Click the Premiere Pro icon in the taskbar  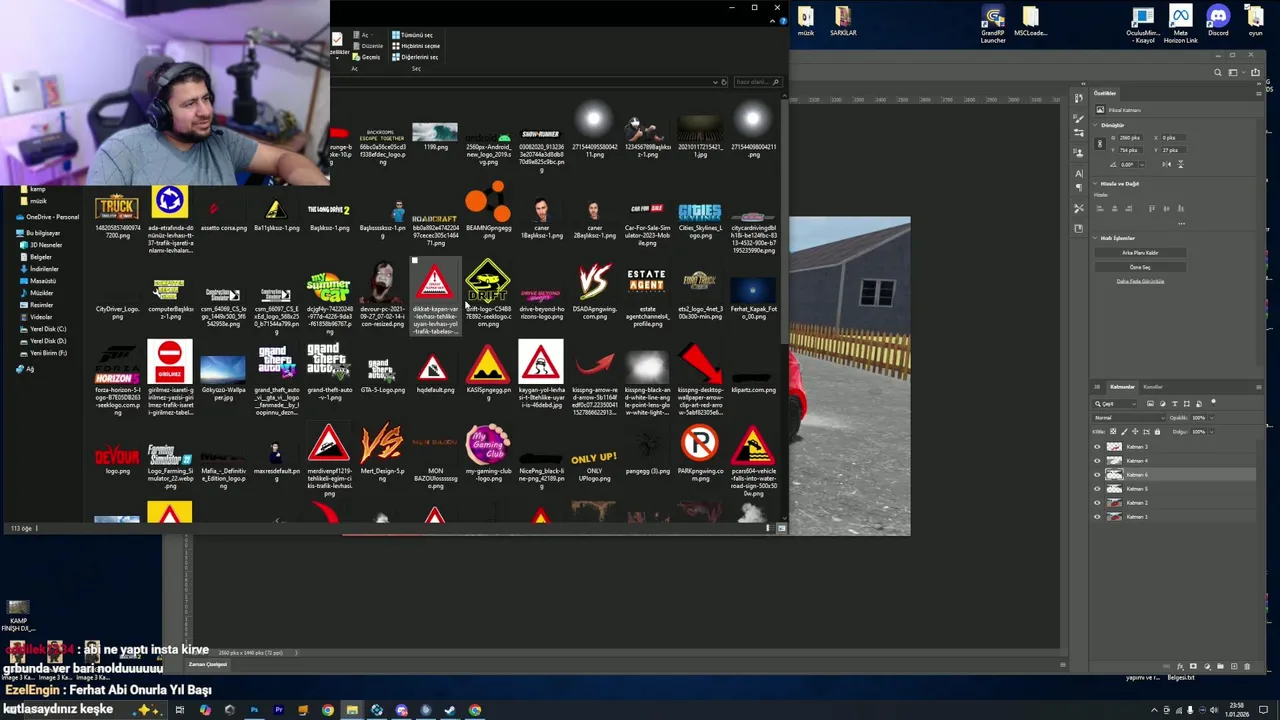[x=279, y=710]
